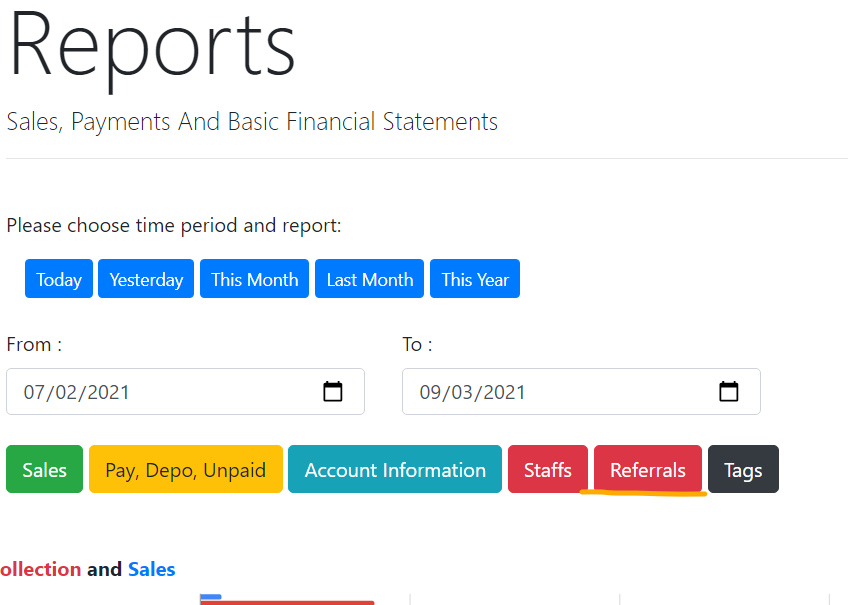Open the green Sales report
The height and width of the screenshot is (605, 848).
pos(44,469)
